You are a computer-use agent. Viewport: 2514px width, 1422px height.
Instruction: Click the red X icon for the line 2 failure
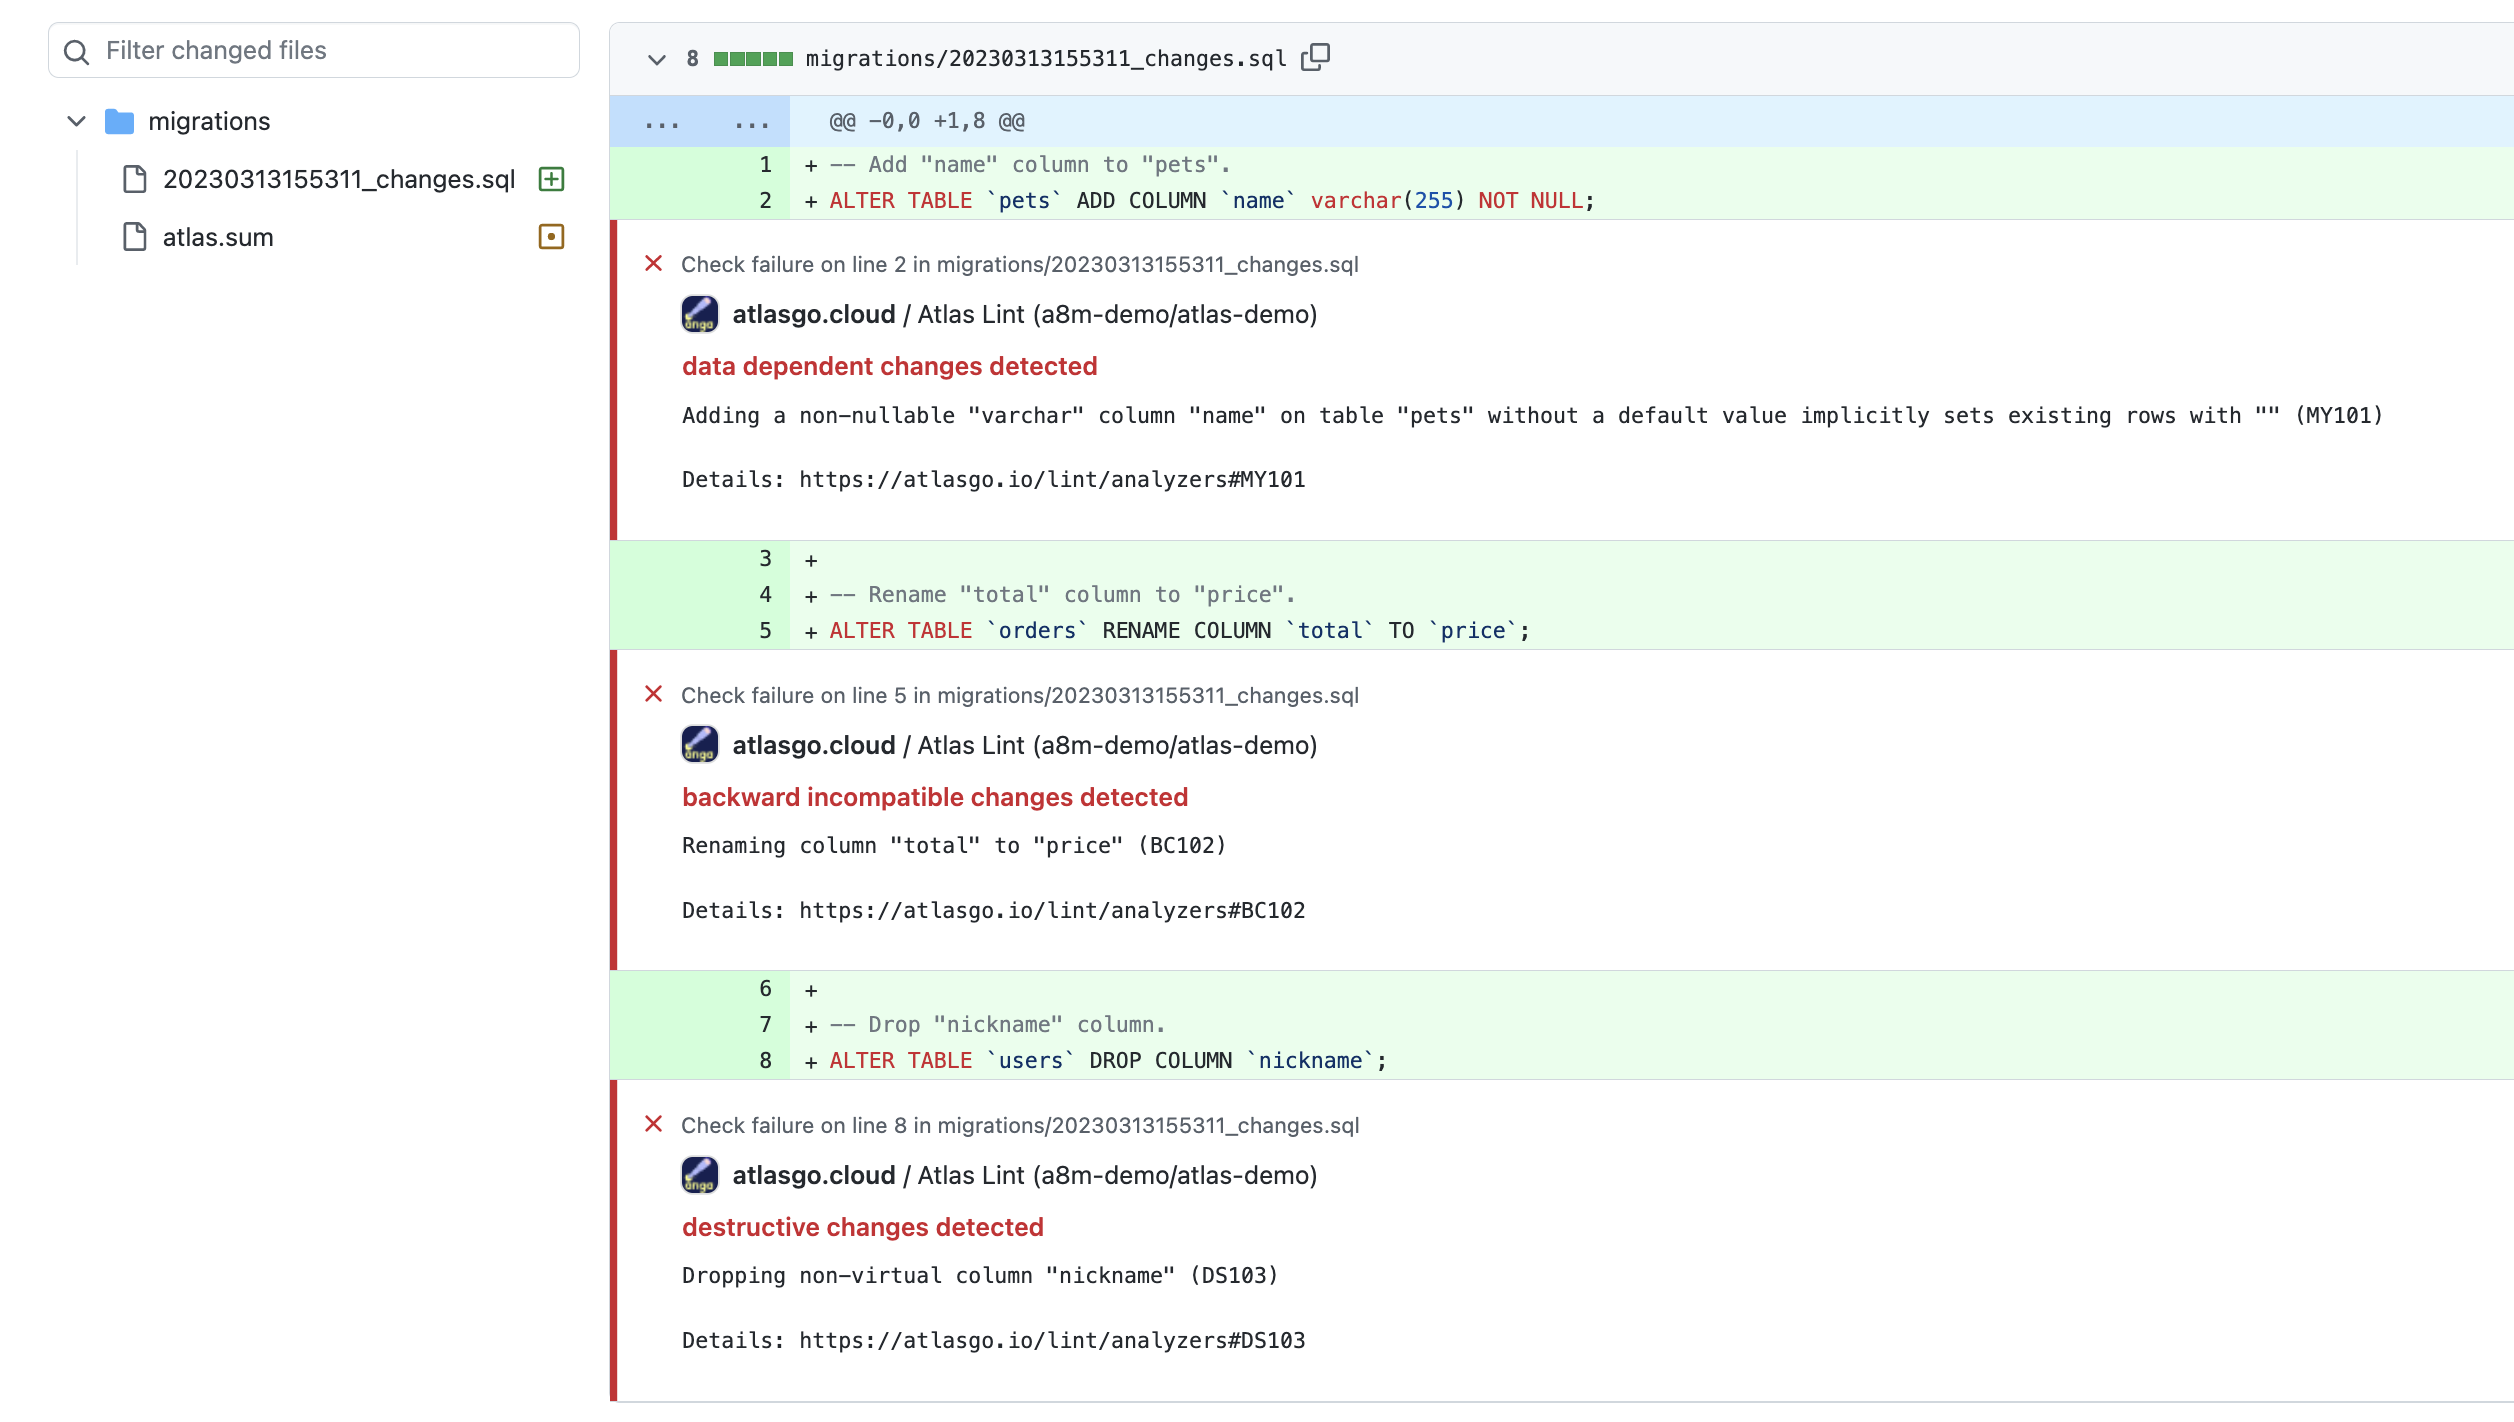(654, 262)
